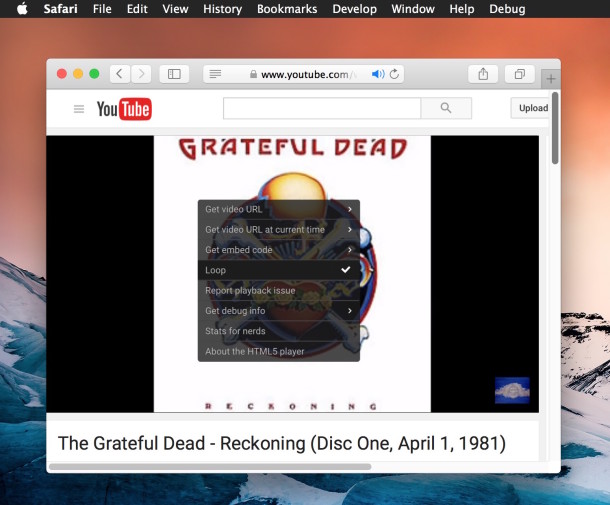Minimize the Safari window with yellow button
610x505 pixels.
coord(78,74)
